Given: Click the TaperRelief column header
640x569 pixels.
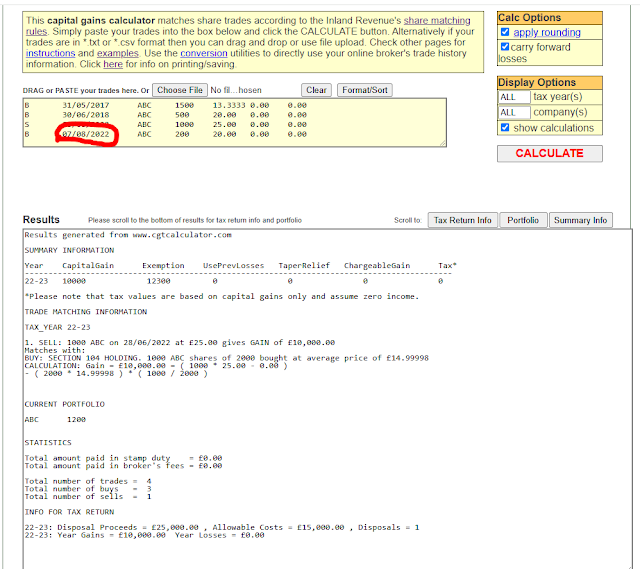Looking at the screenshot, I should 304,266.
